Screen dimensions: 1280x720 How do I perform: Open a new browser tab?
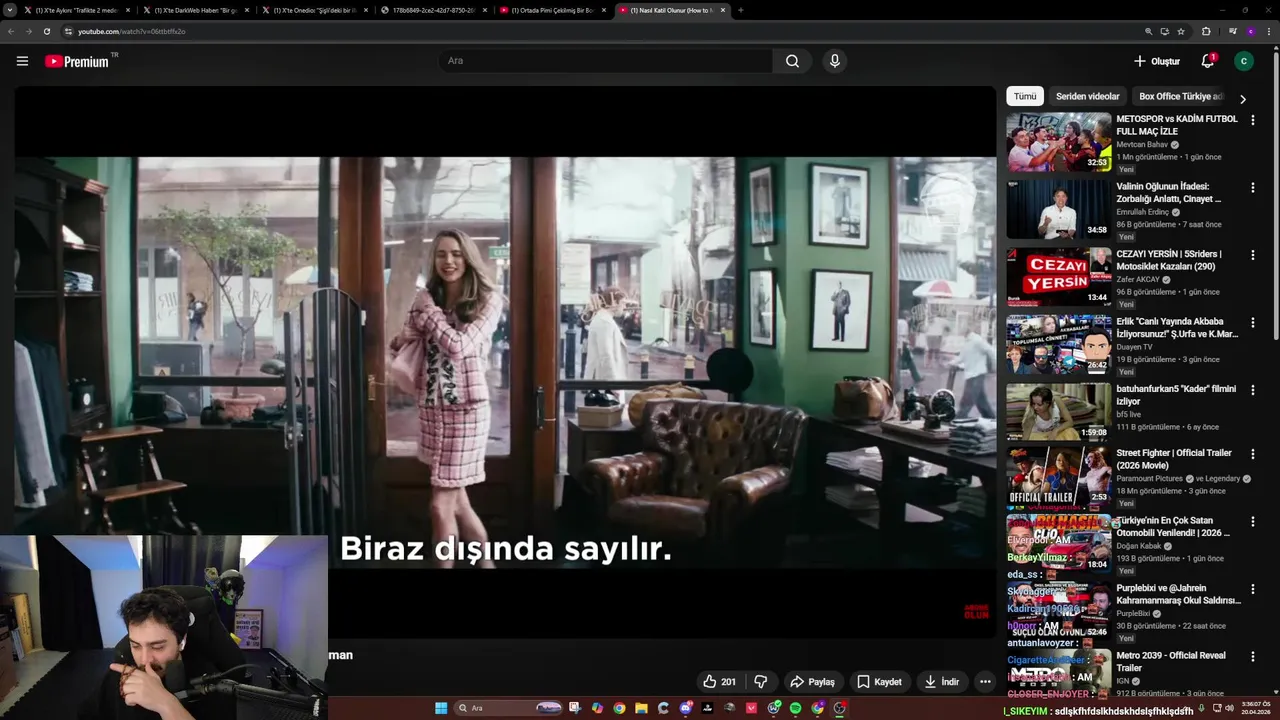click(x=740, y=10)
